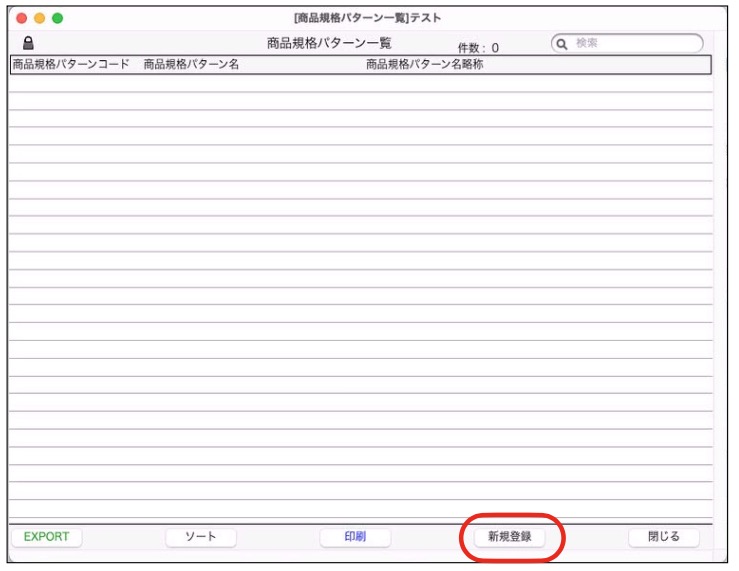
Task: Minimize the window with the yellow button
Action: (40, 18)
